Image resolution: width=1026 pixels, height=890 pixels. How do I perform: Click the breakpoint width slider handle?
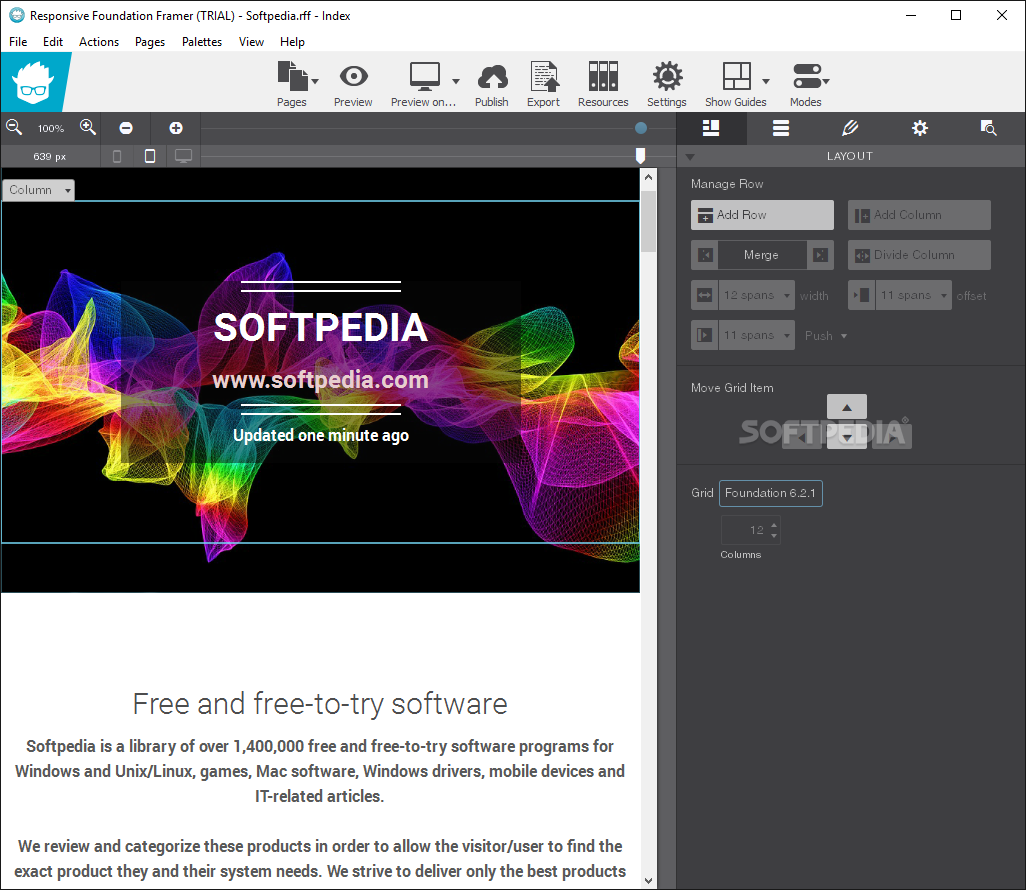point(641,156)
